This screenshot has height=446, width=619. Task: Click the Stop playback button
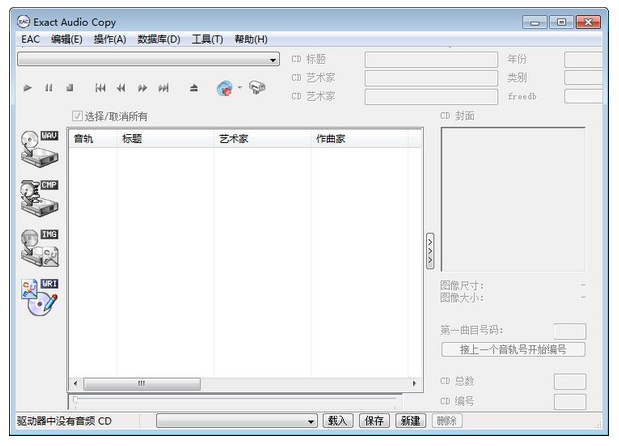[x=70, y=88]
